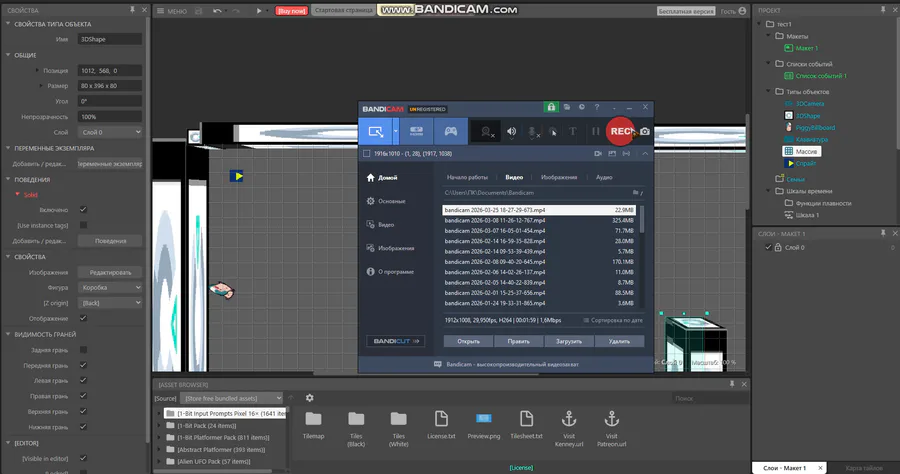Screen dimensions: 900x474
Task: Start recording with the red REC button
Action: [620, 131]
